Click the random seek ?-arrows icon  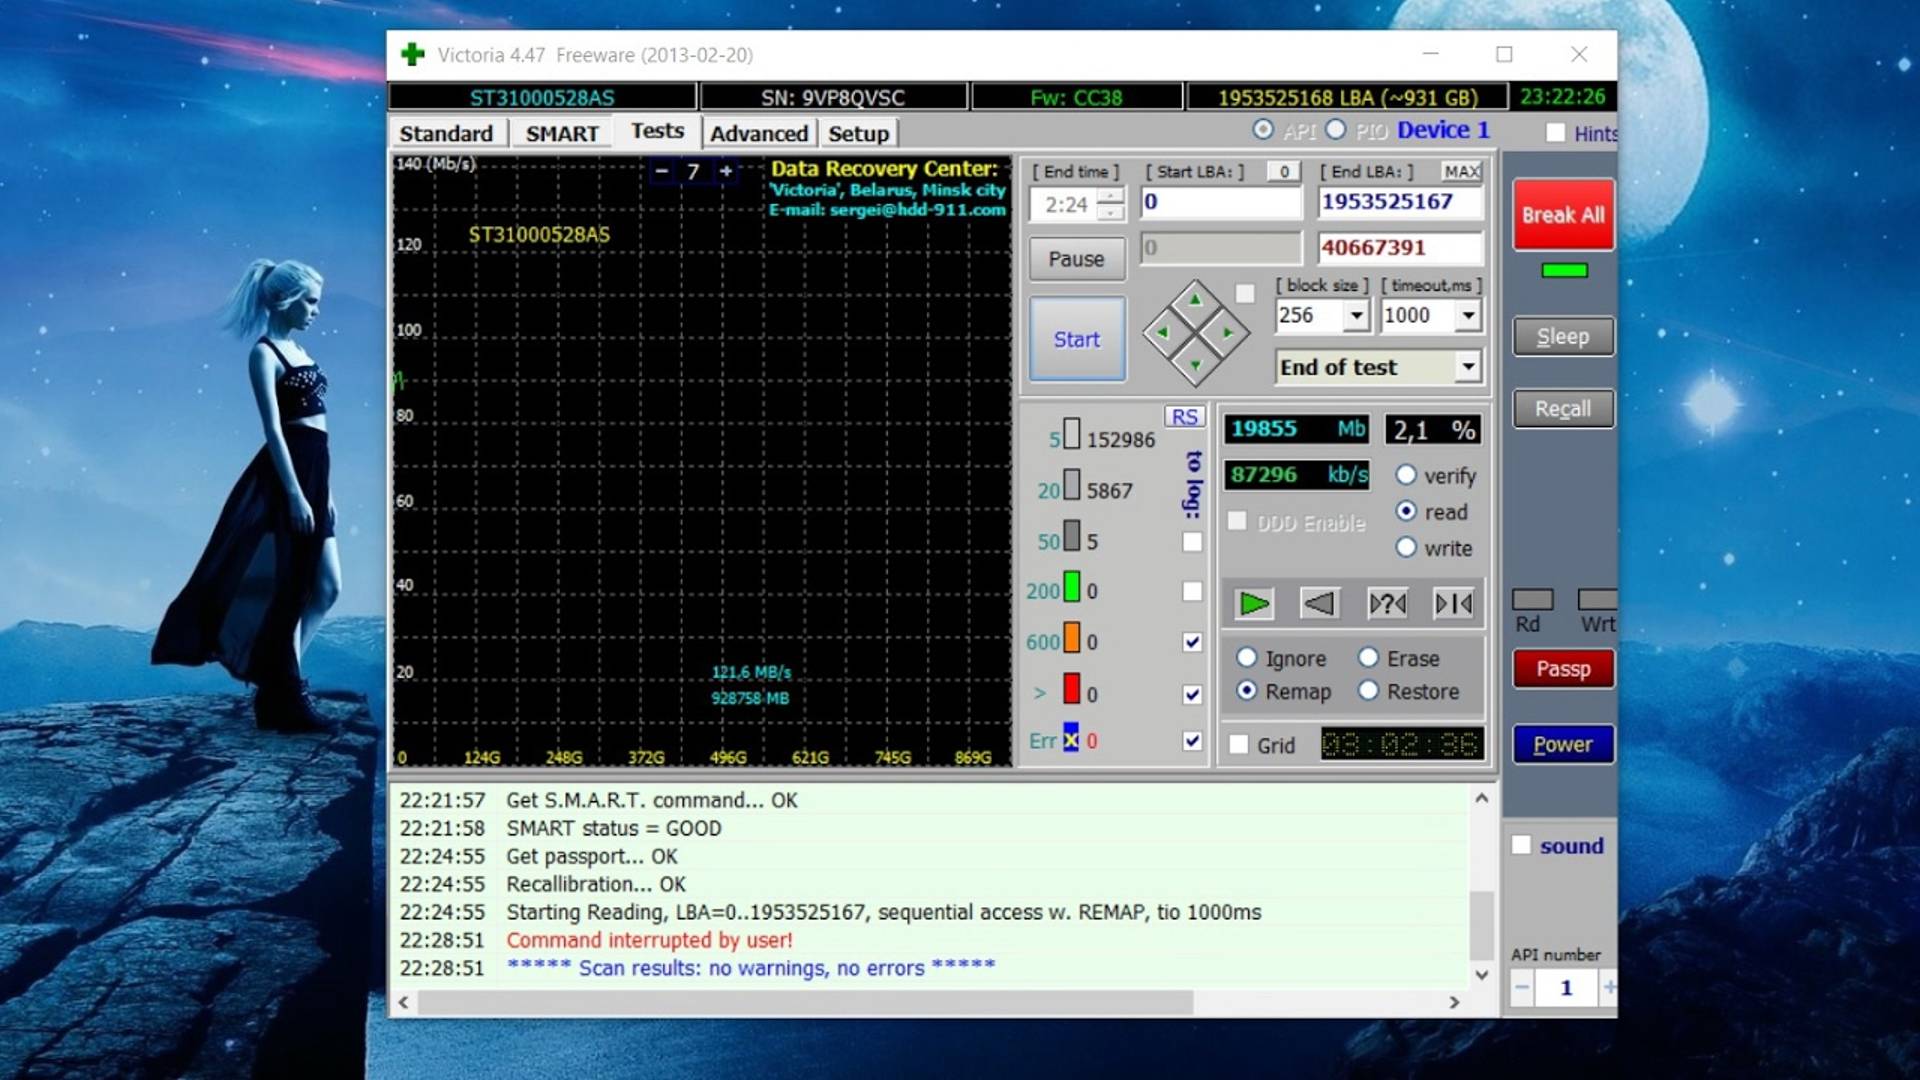tap(1387, 603)
